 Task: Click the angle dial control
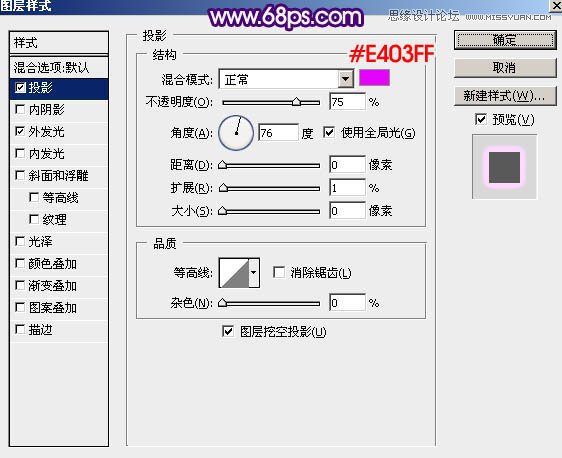pyautogui.click(x=236, y=133)
